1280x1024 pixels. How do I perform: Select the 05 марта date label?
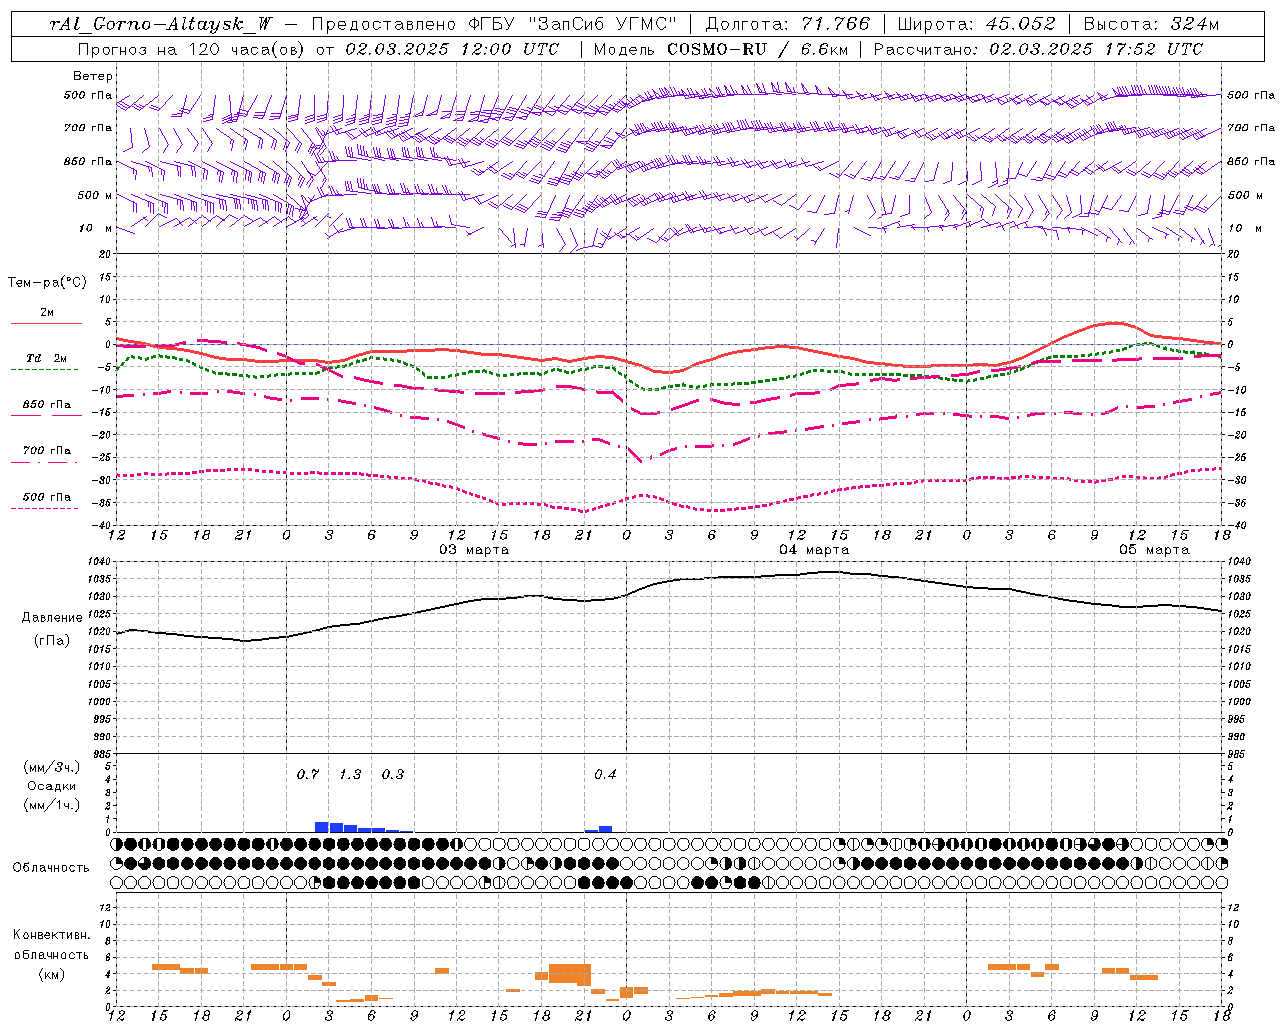1154,550
